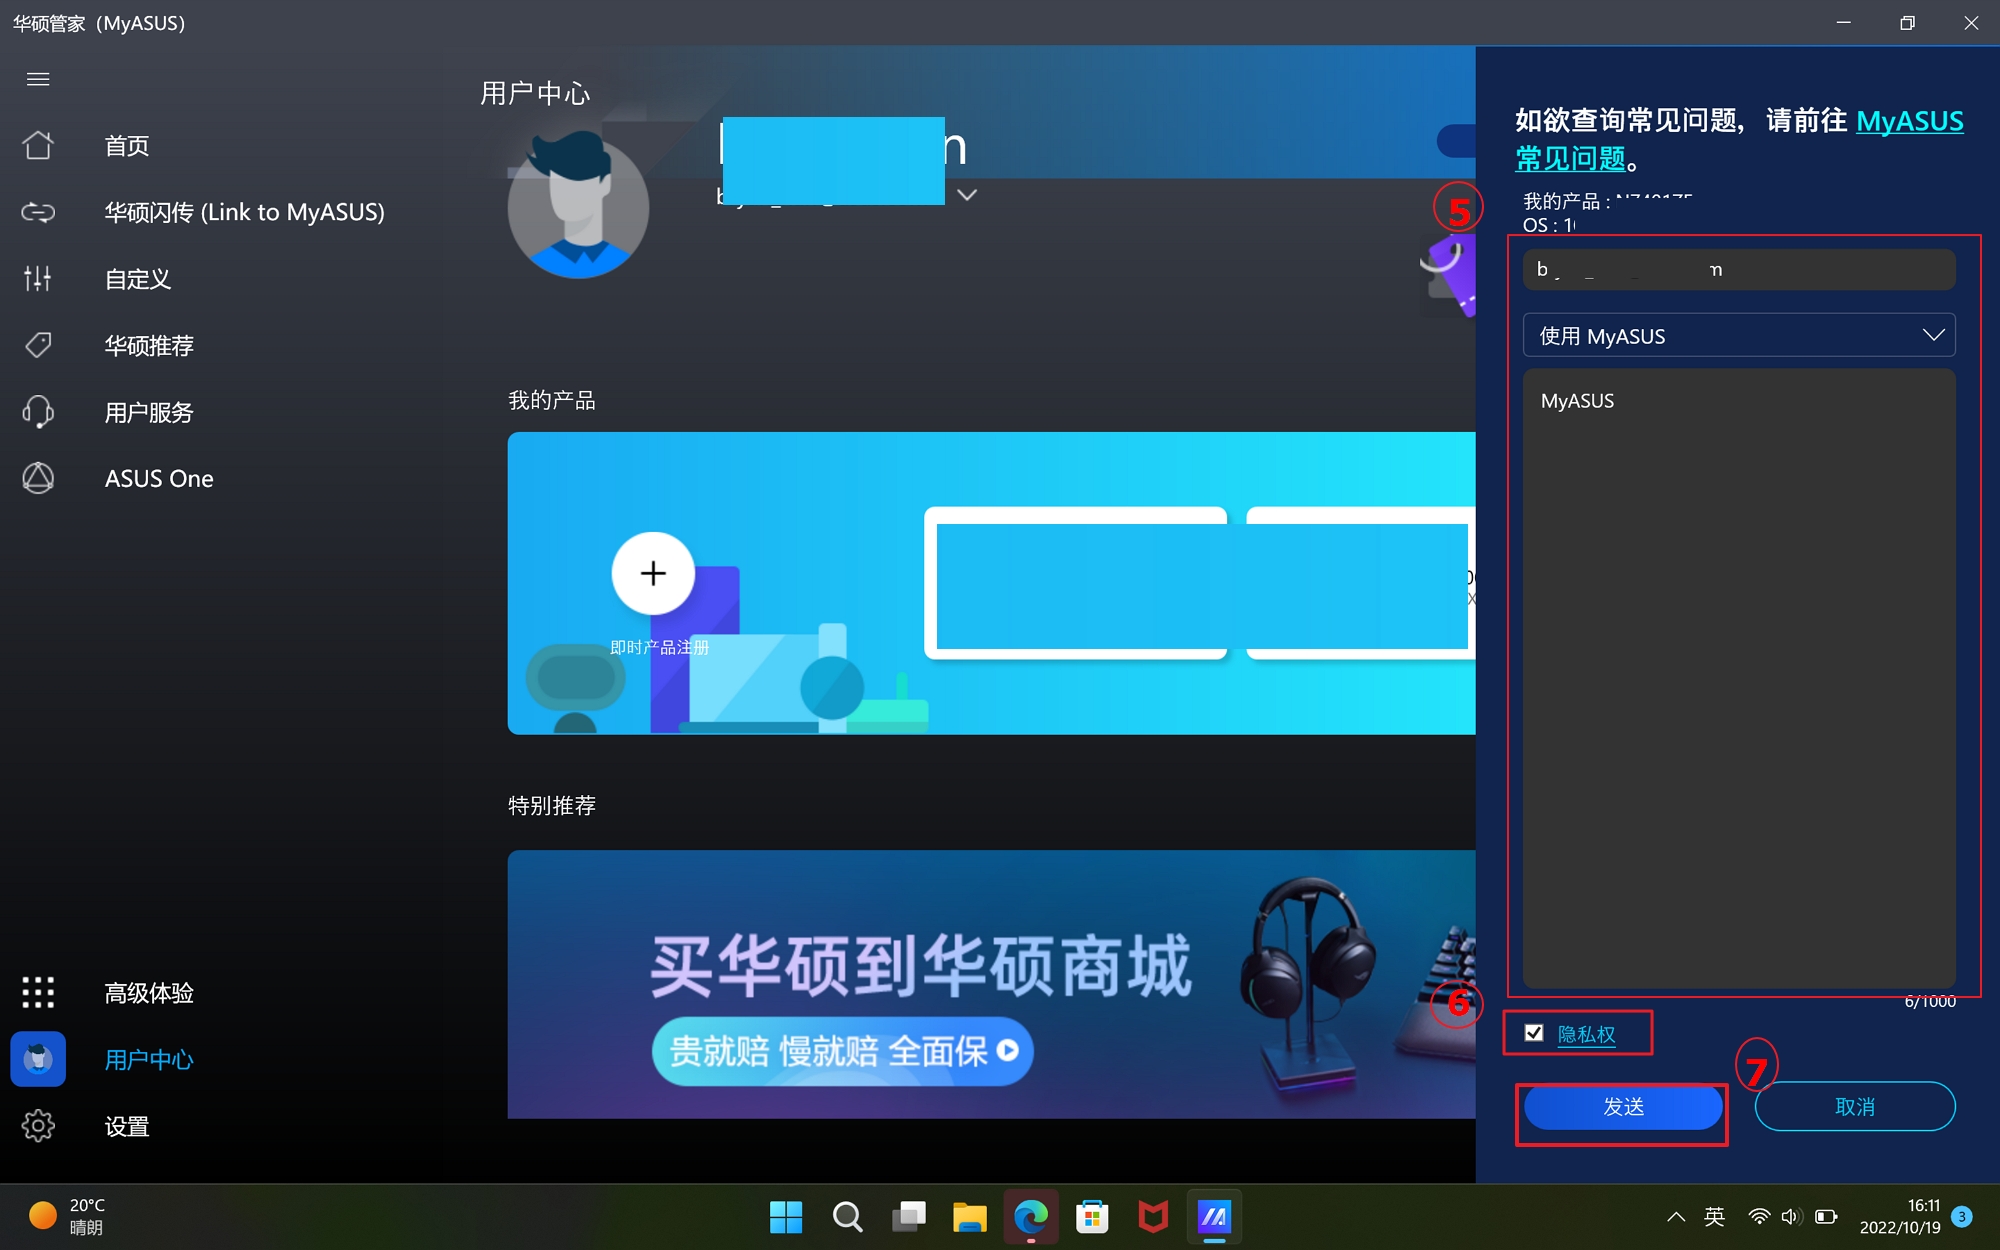Open the clock and date 2022/10/19
Image resolution: width=2000 pixels, height=1250 pixels.
click(1900, 1217)
